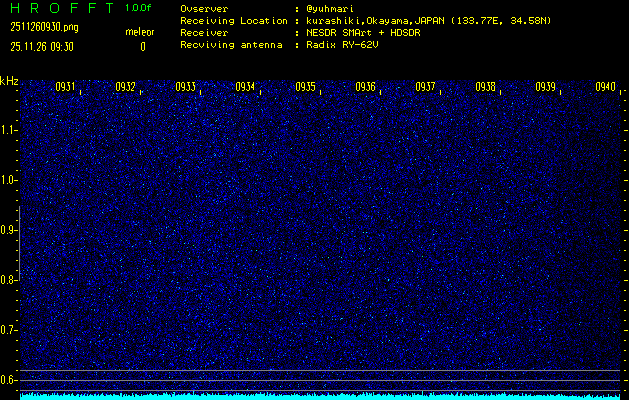Select the 1.00f version label

[x=140, y=8]
